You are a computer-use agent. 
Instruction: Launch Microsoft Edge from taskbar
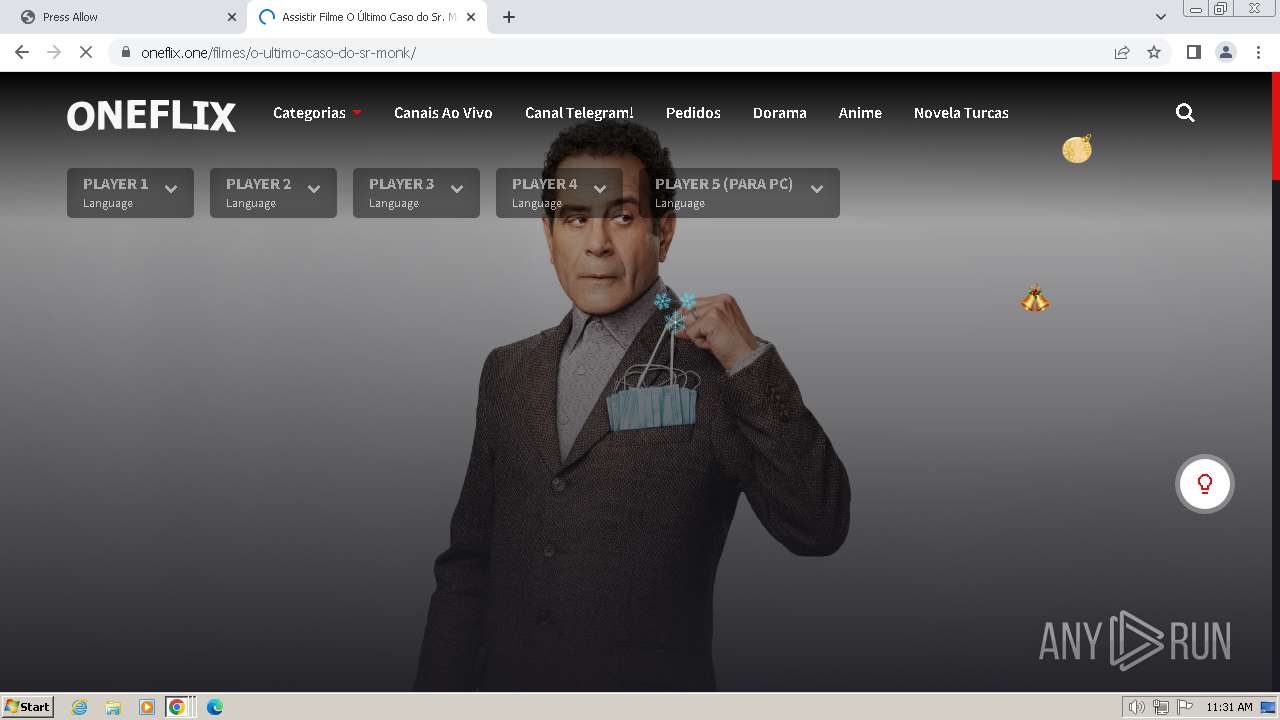point(214,707)
